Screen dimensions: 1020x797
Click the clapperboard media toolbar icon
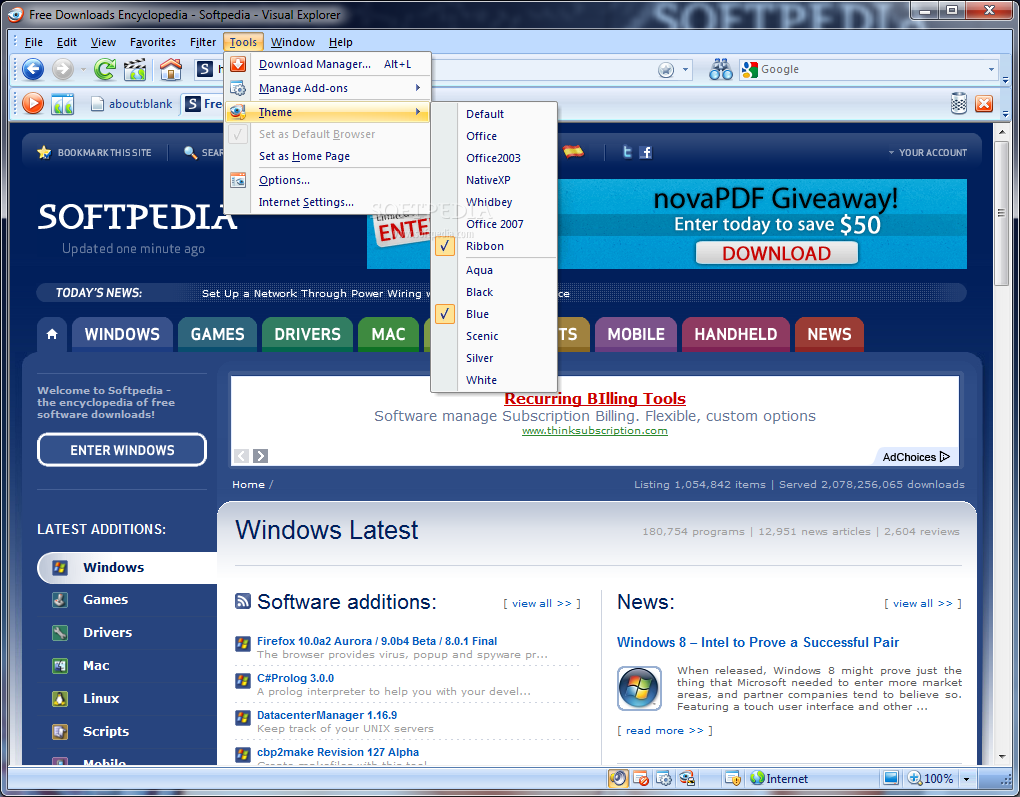click(135, 69)
